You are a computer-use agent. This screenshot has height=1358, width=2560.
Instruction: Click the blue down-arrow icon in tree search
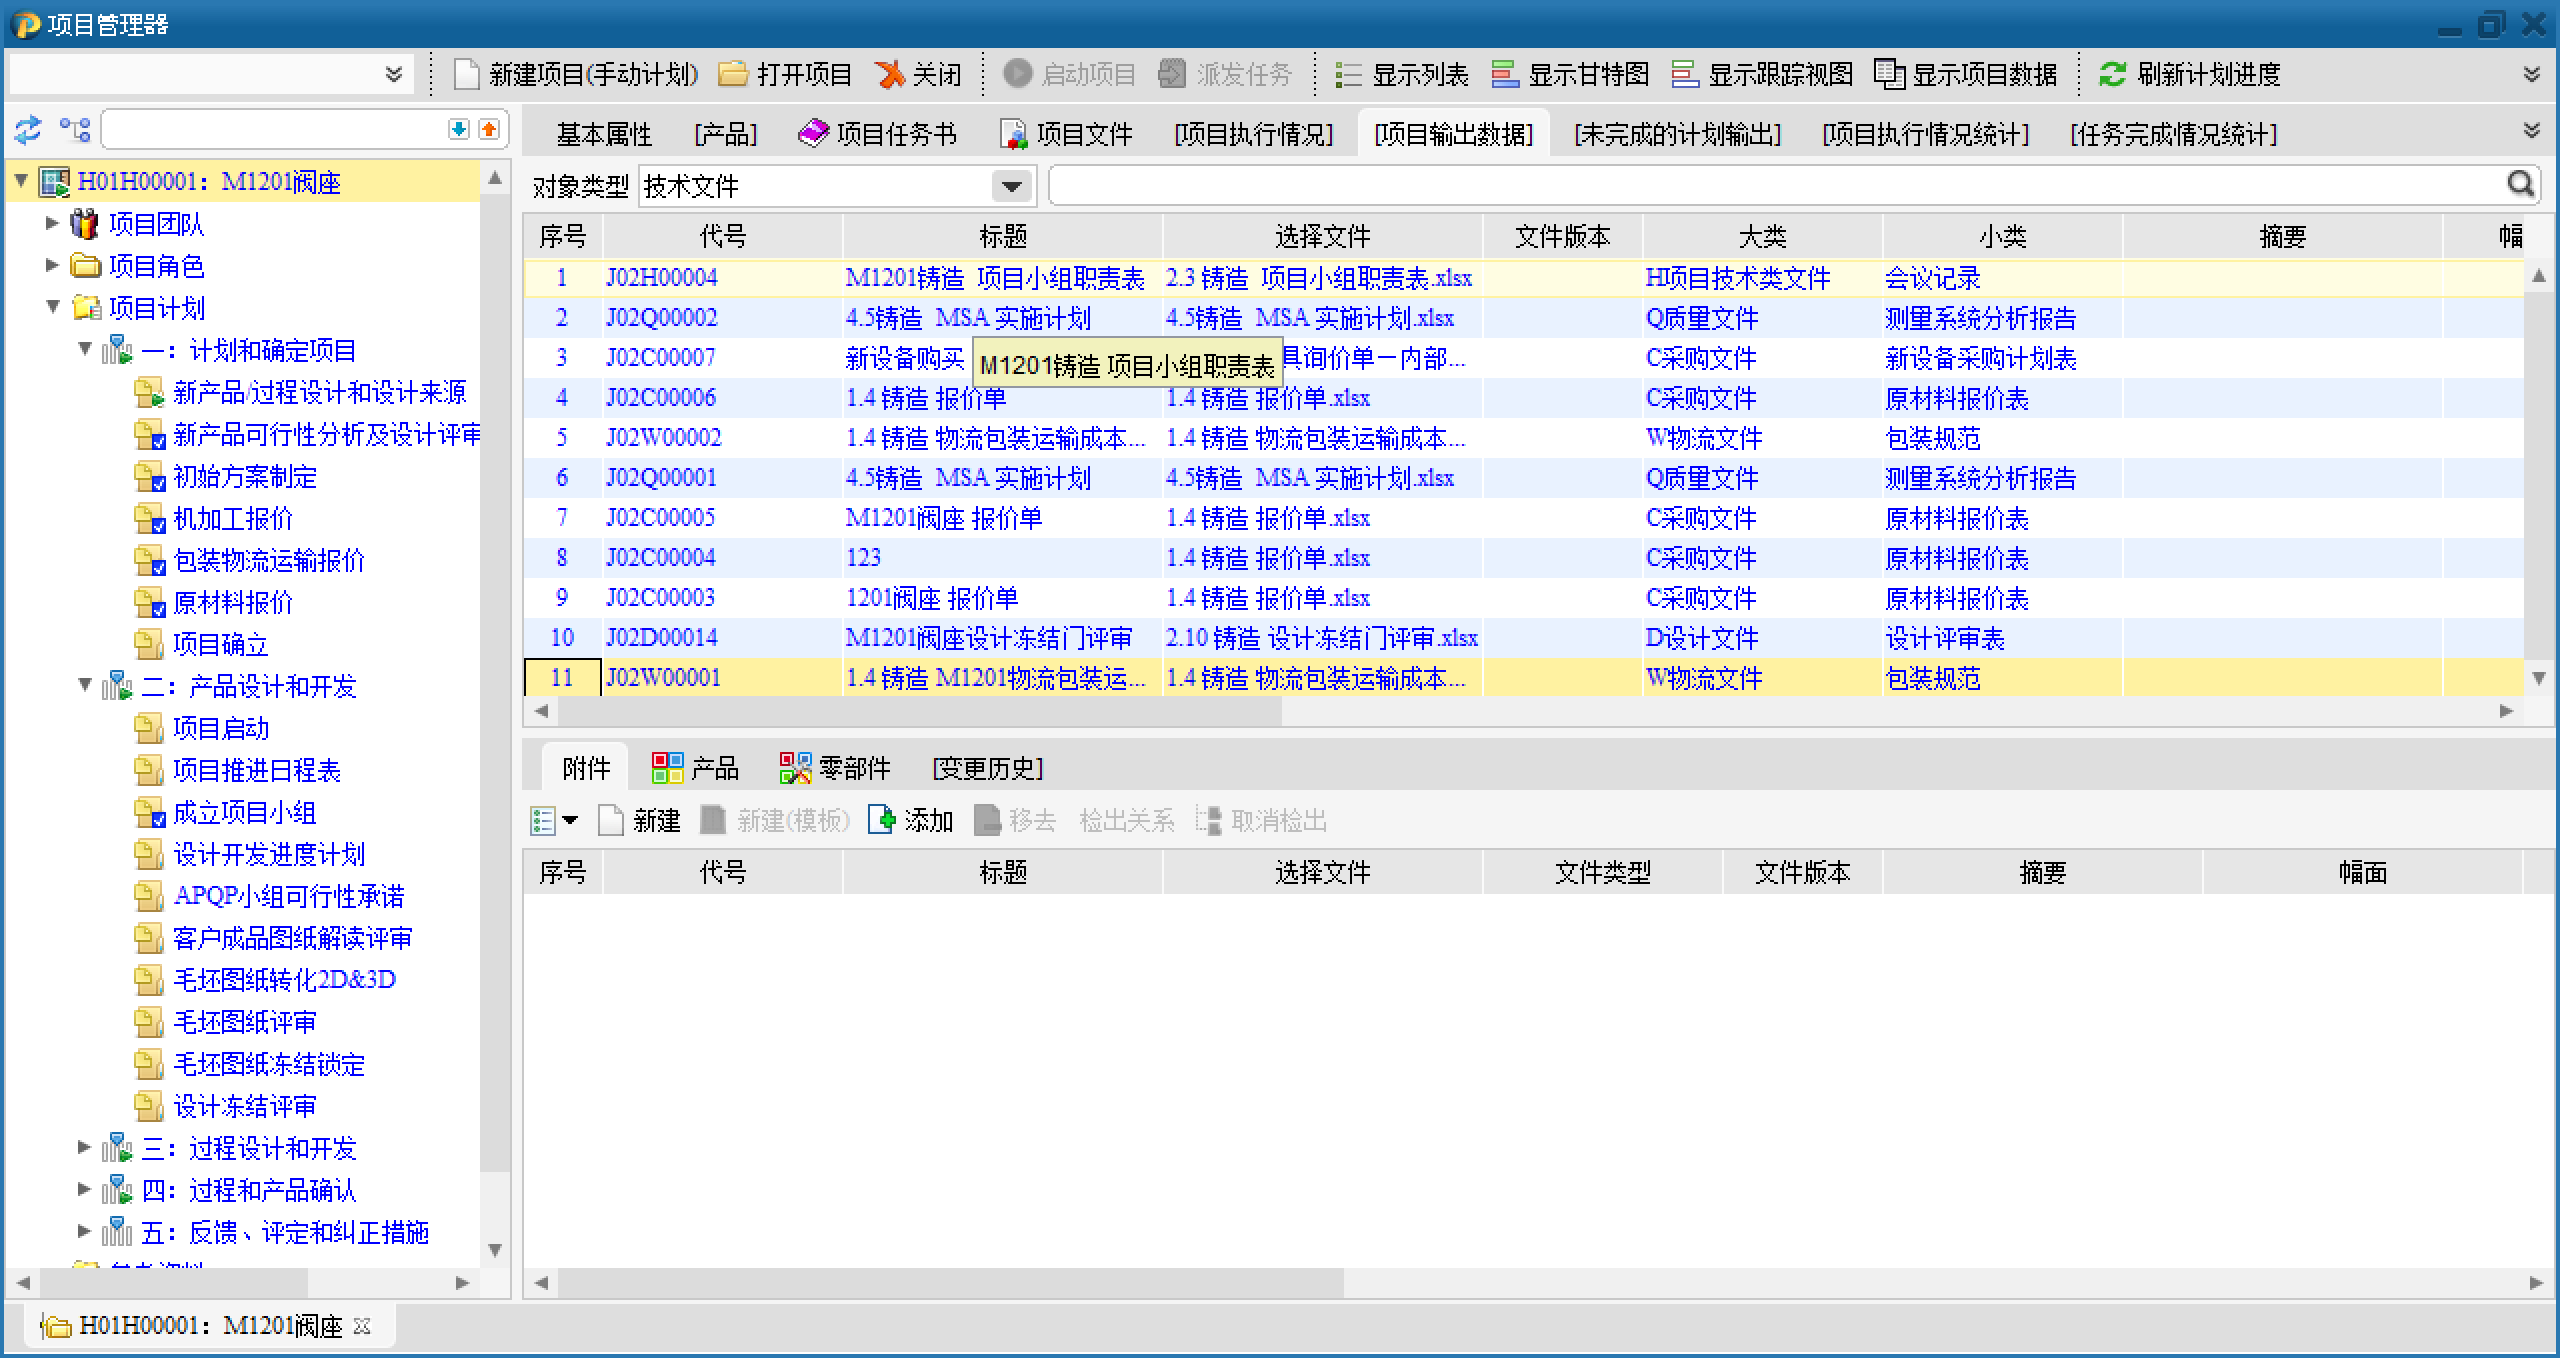tap(458, 130)
